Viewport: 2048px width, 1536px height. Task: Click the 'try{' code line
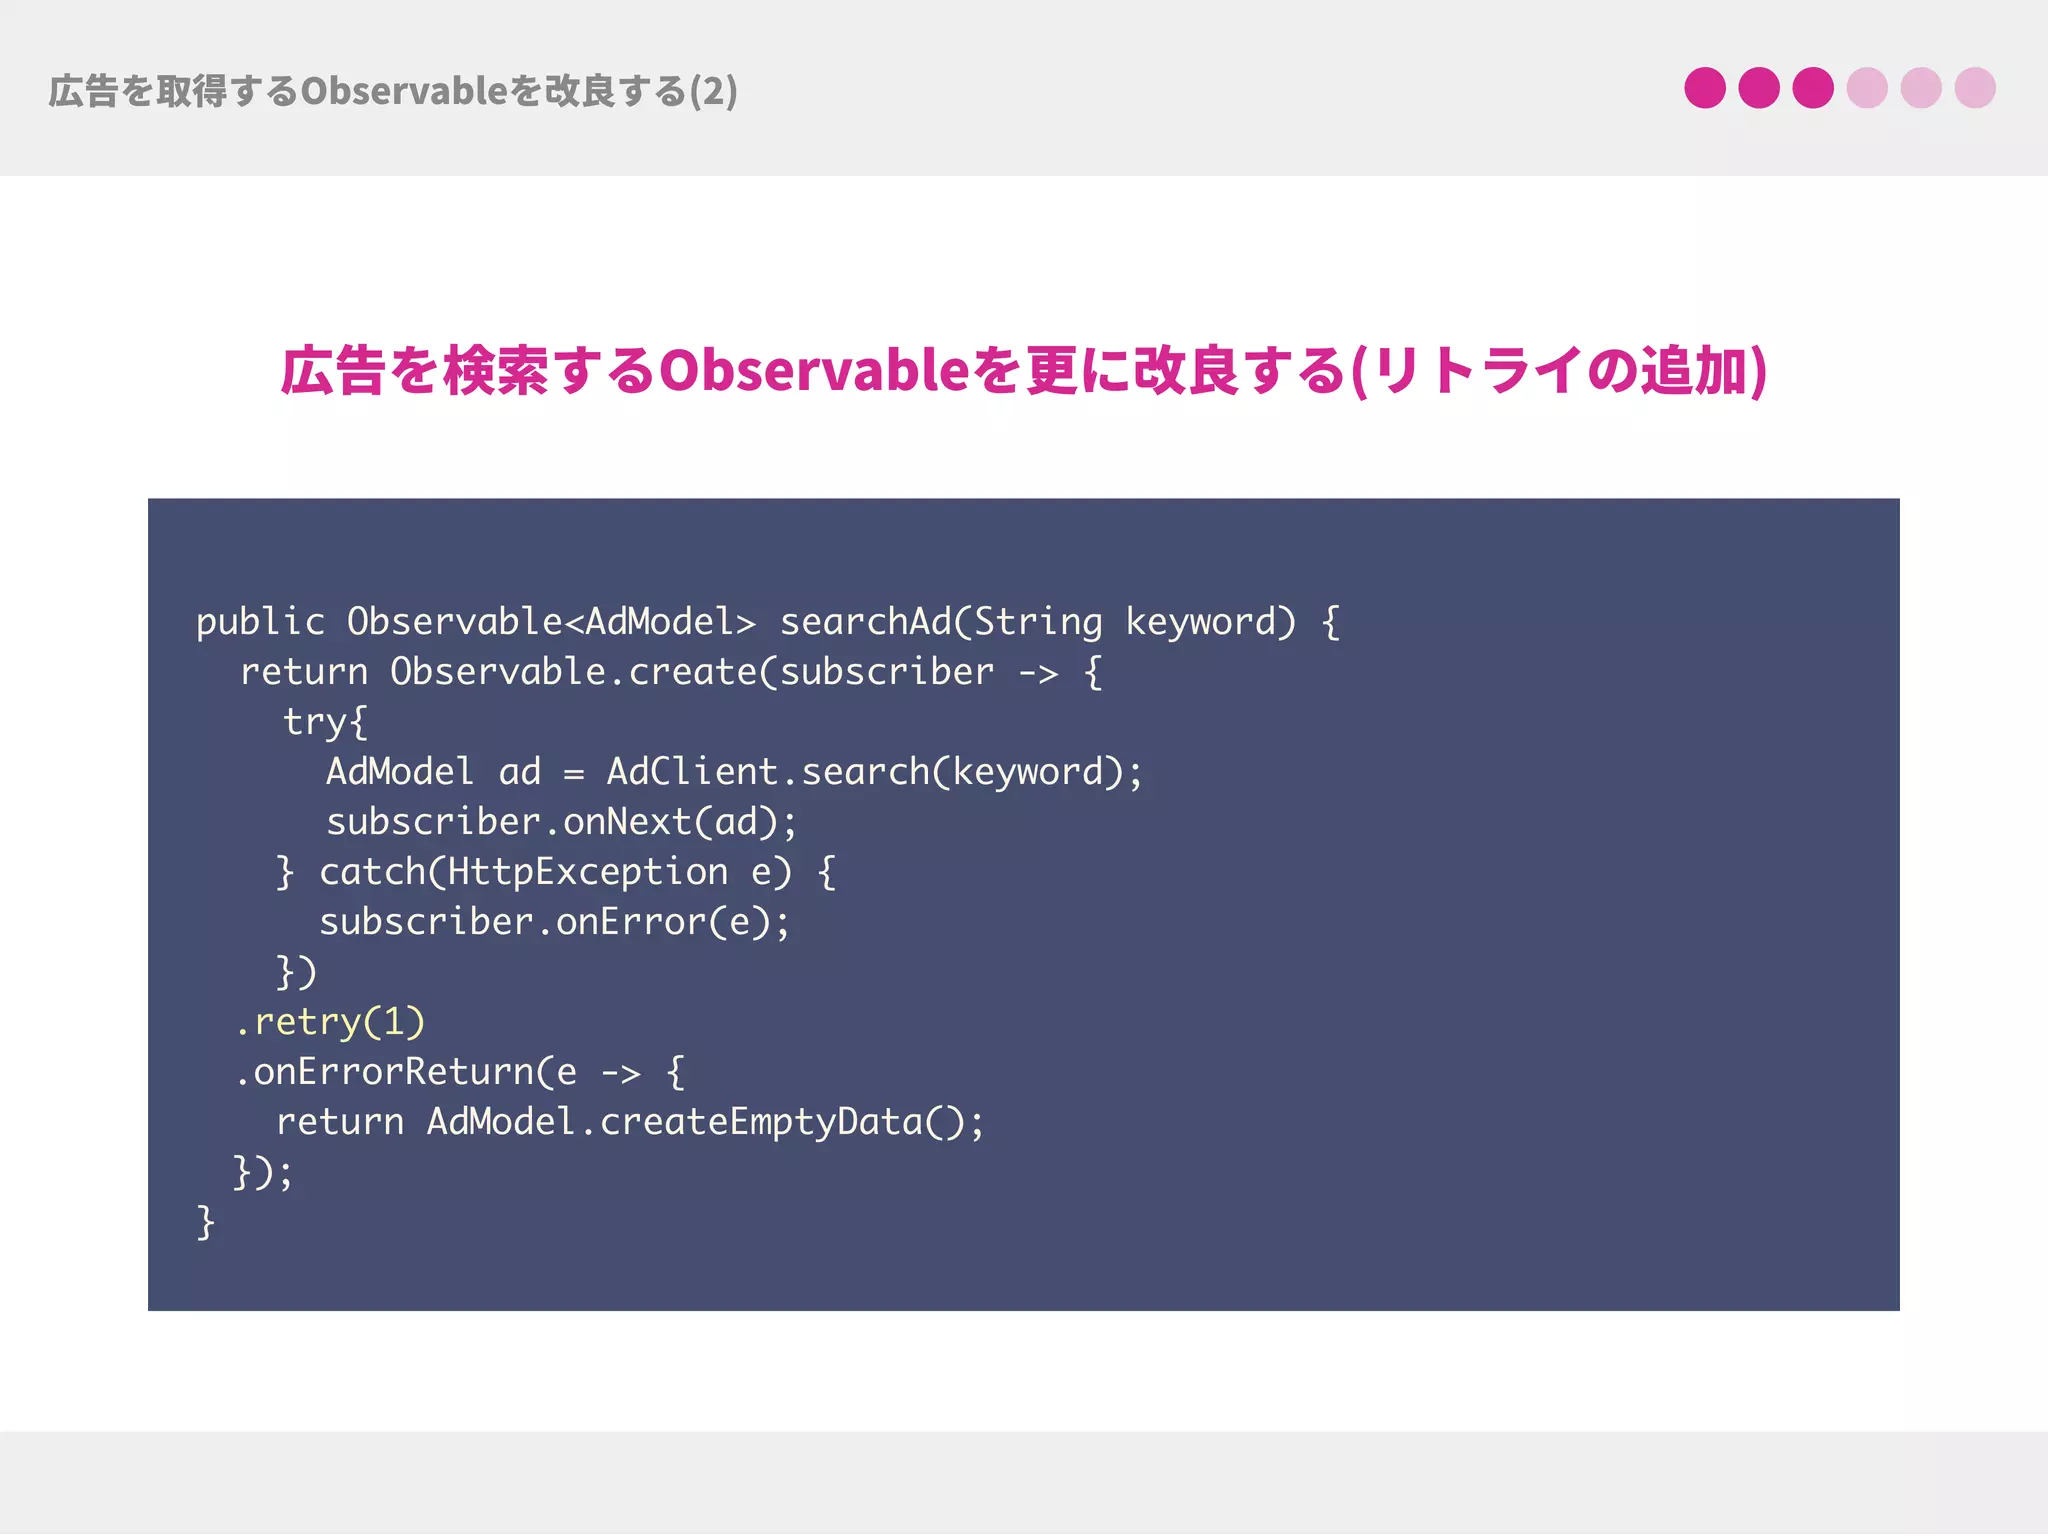[325, 722]
